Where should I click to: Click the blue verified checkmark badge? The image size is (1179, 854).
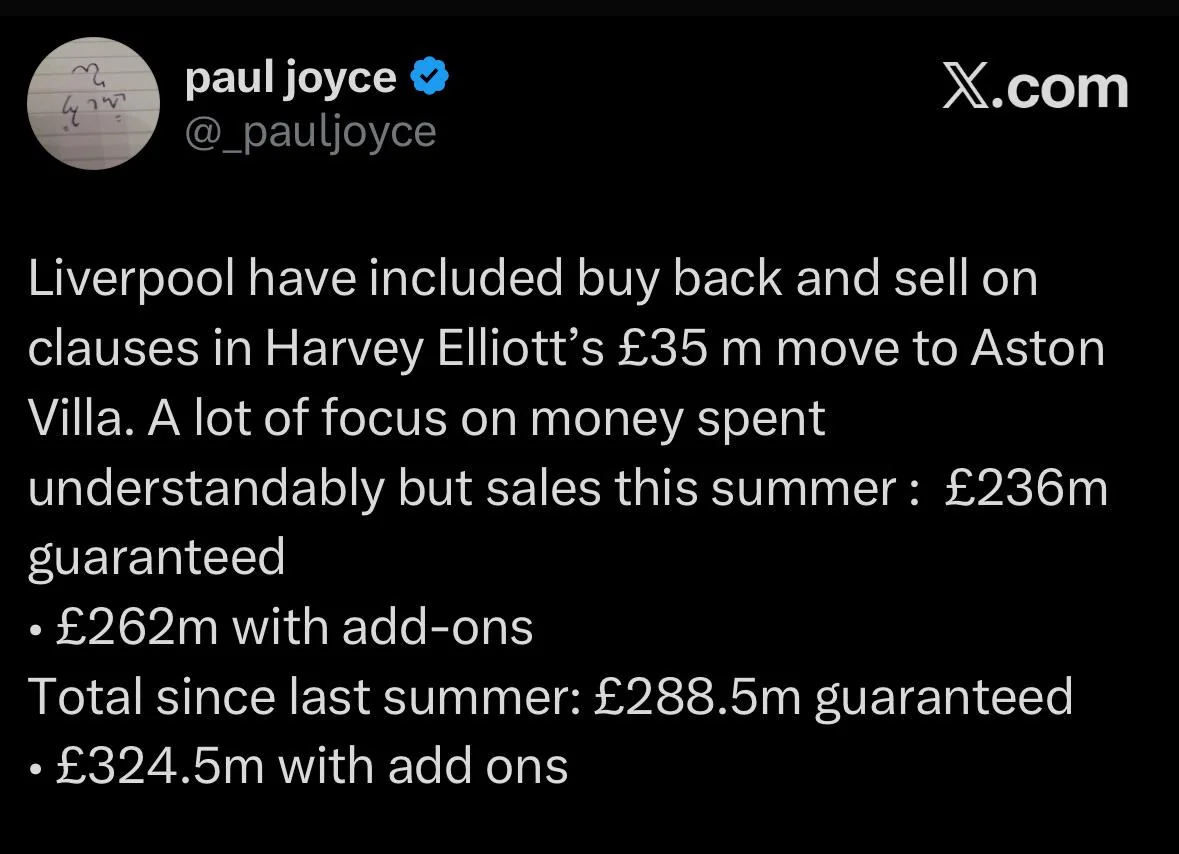(429, 76)
